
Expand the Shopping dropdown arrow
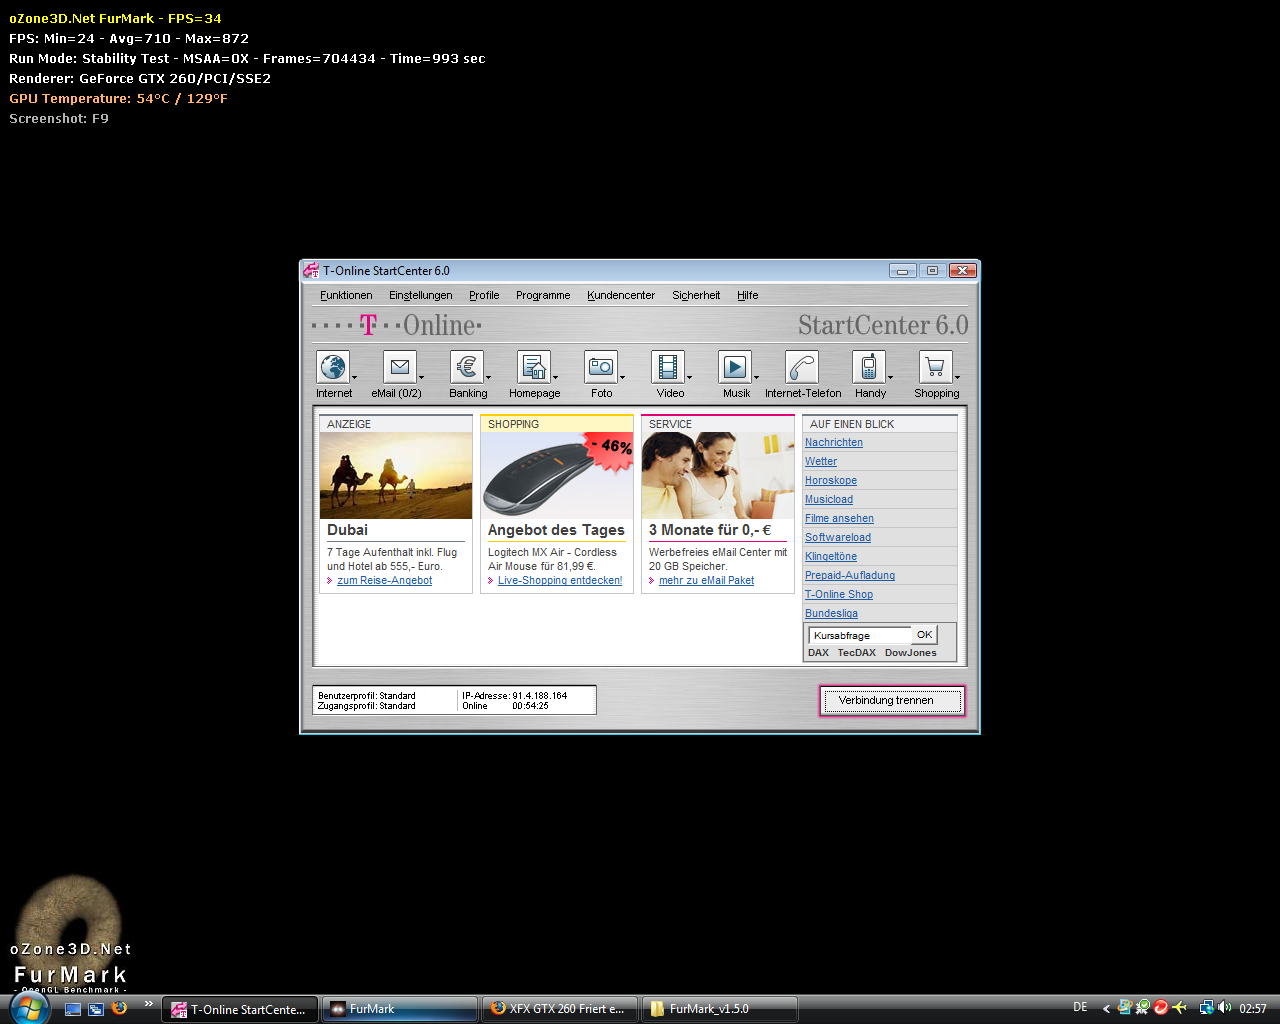tap(958, 378)
